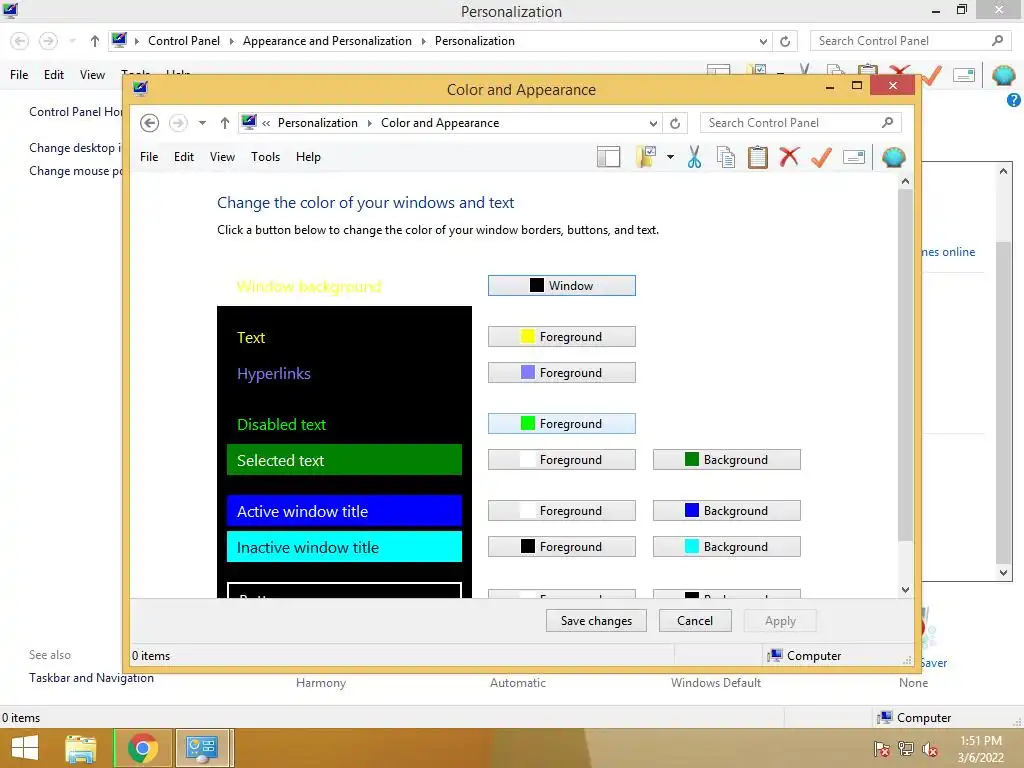Click the network icon in system tray

tap(906, 749)
